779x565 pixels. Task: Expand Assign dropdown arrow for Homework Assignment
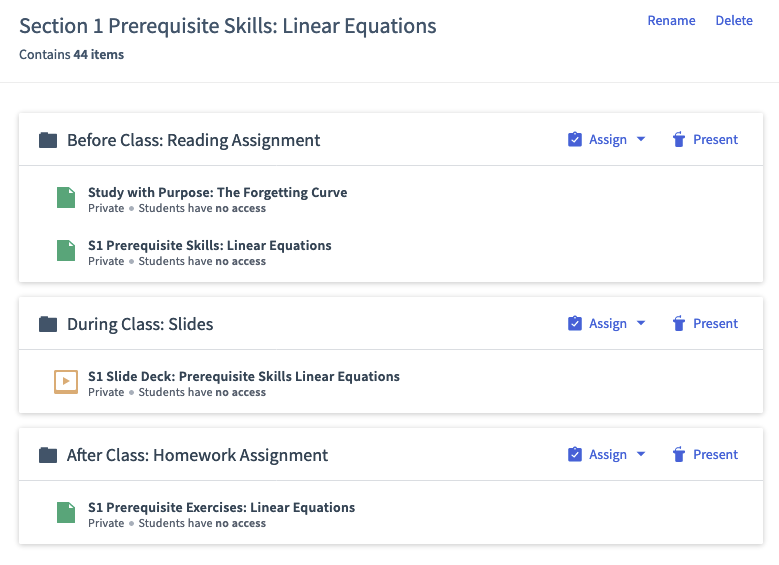(x=641, y=454)
